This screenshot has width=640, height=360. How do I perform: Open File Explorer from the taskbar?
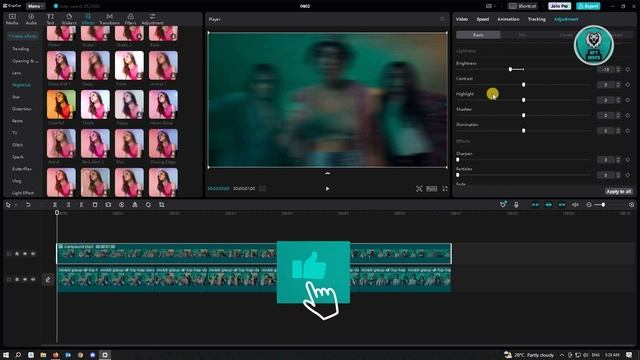point(43,355)
